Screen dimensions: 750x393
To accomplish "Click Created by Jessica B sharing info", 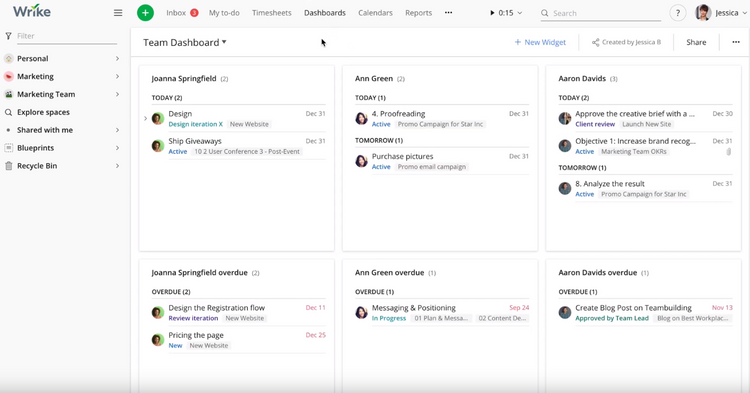I will click(x=626, y=42).
